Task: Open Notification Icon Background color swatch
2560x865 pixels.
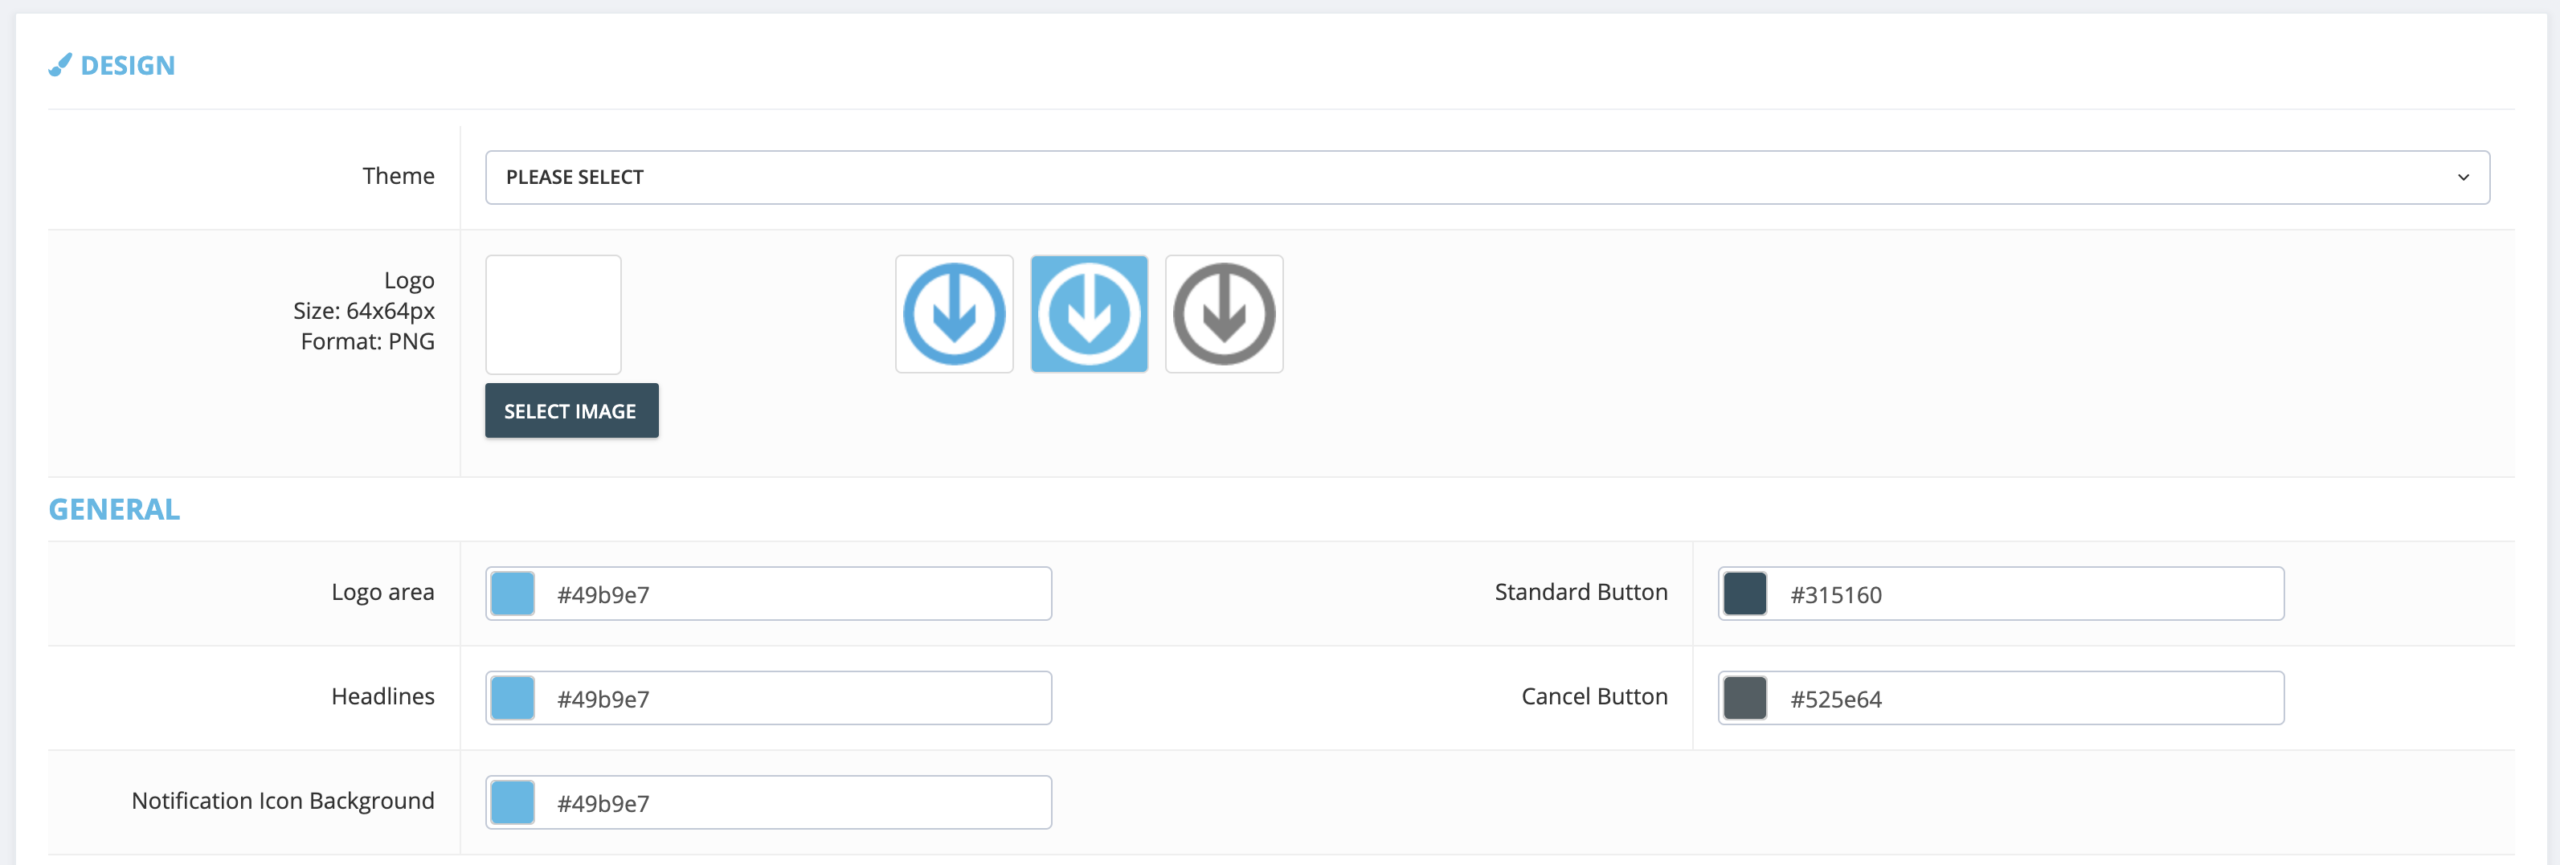Action: [x=513, y=802]
